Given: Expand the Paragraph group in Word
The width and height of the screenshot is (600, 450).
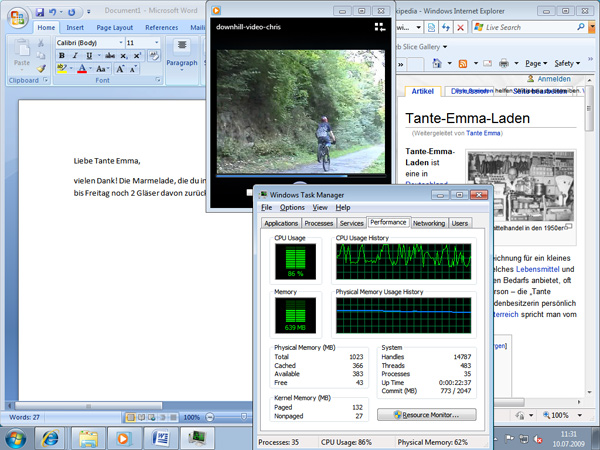Looking at the screenshot, I should point(182,55).
